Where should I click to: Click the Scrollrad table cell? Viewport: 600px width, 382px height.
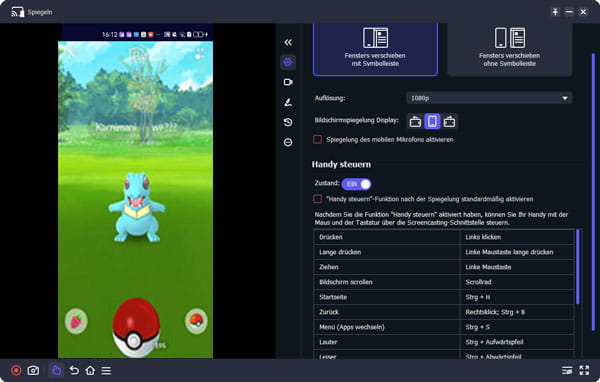[517, 282]
